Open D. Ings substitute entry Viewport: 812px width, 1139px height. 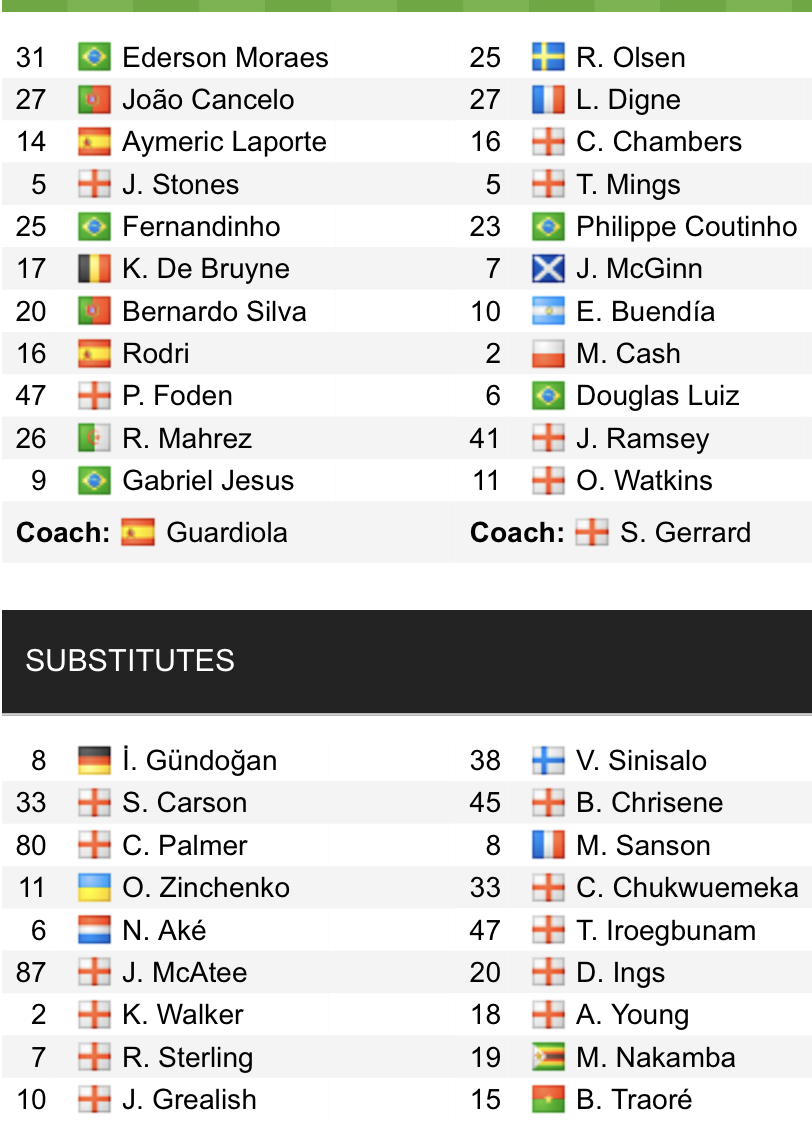(x=620, y=973)
